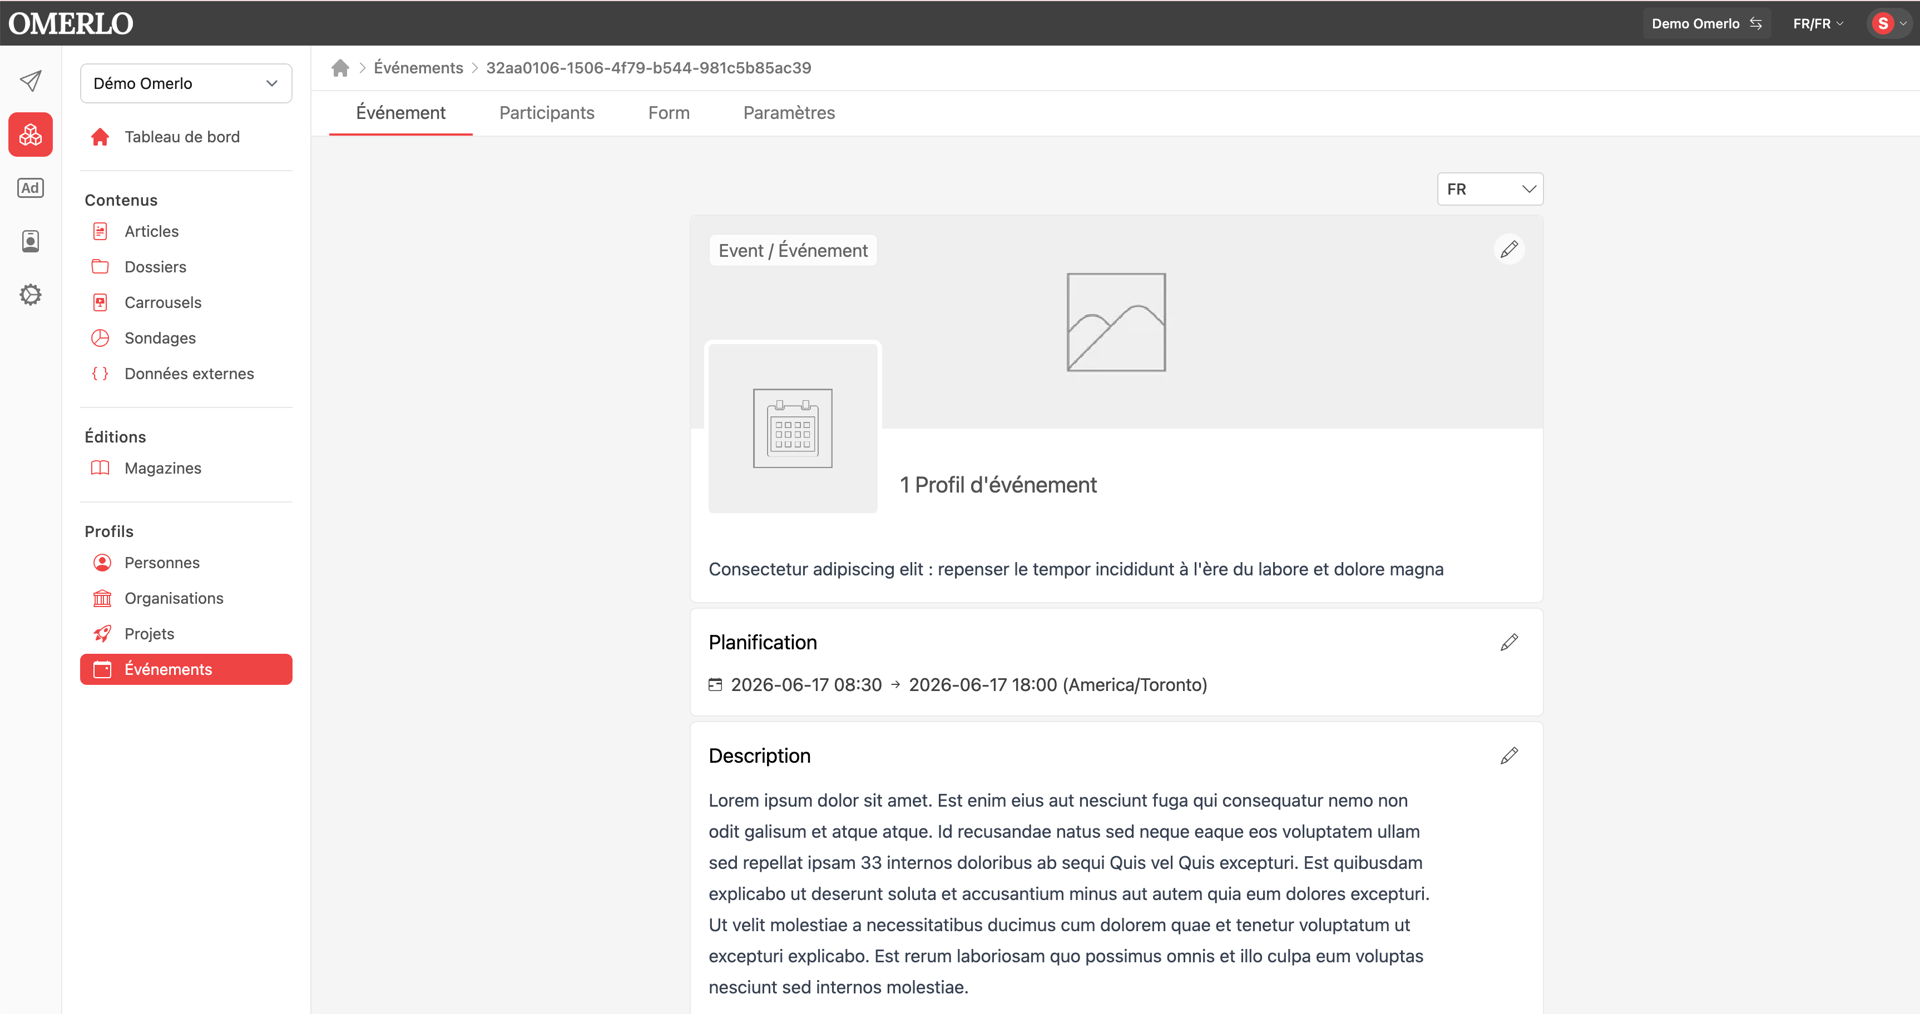Click the breadcrumb home icon
This screenshot has width=1920, height=1014.
click(x=340, y=68)
